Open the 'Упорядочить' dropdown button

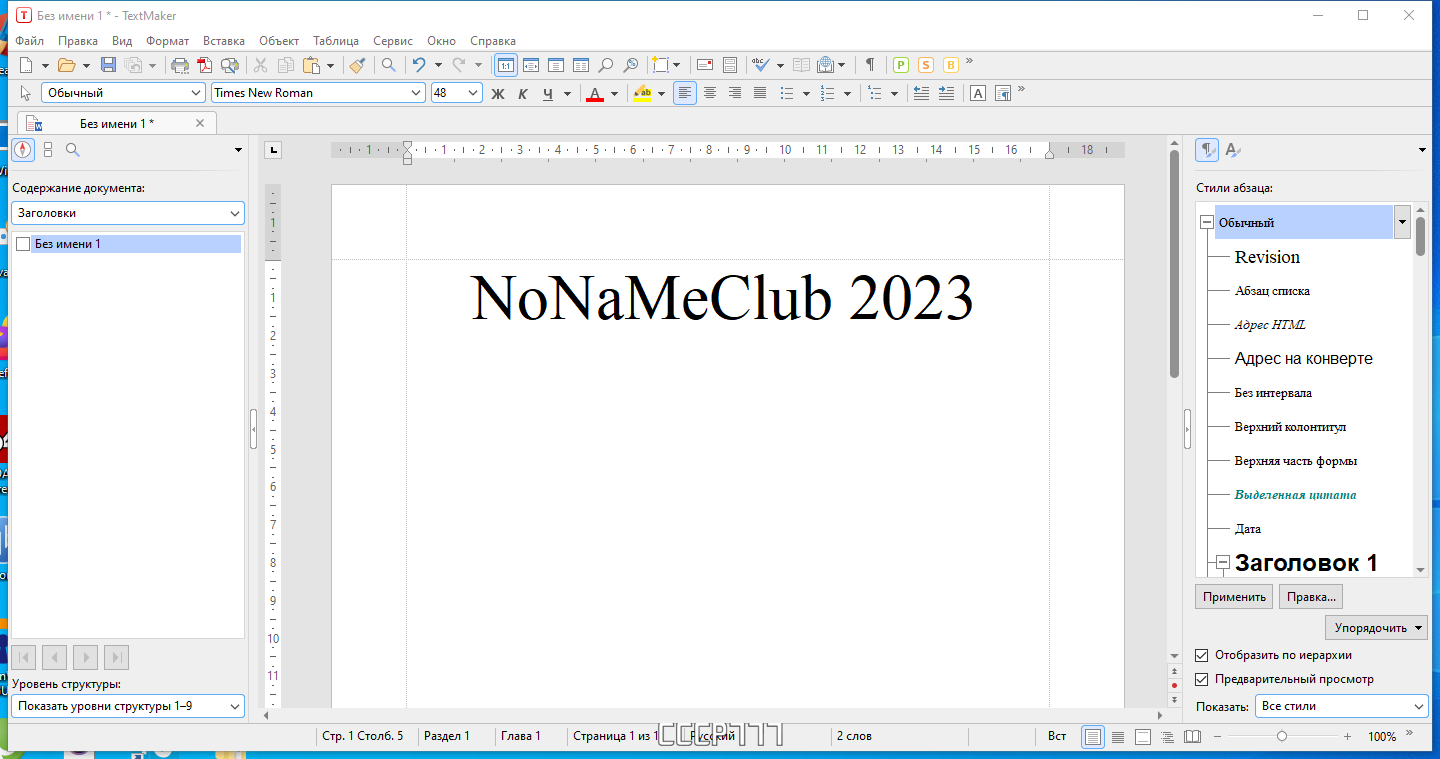(x=1377, y=628)
